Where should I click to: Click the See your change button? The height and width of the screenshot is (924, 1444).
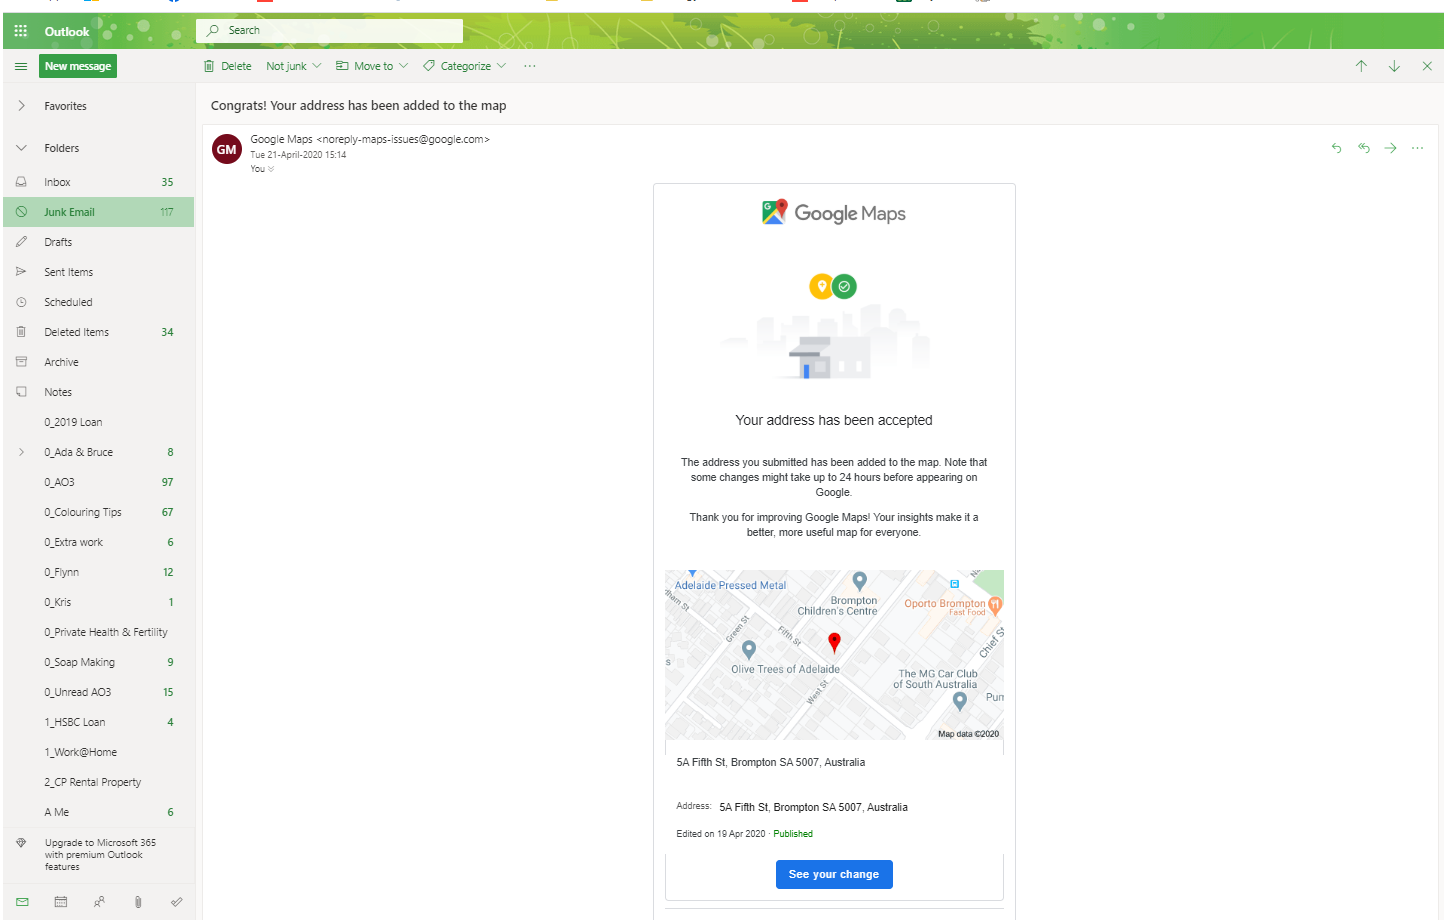coord(834,874)
